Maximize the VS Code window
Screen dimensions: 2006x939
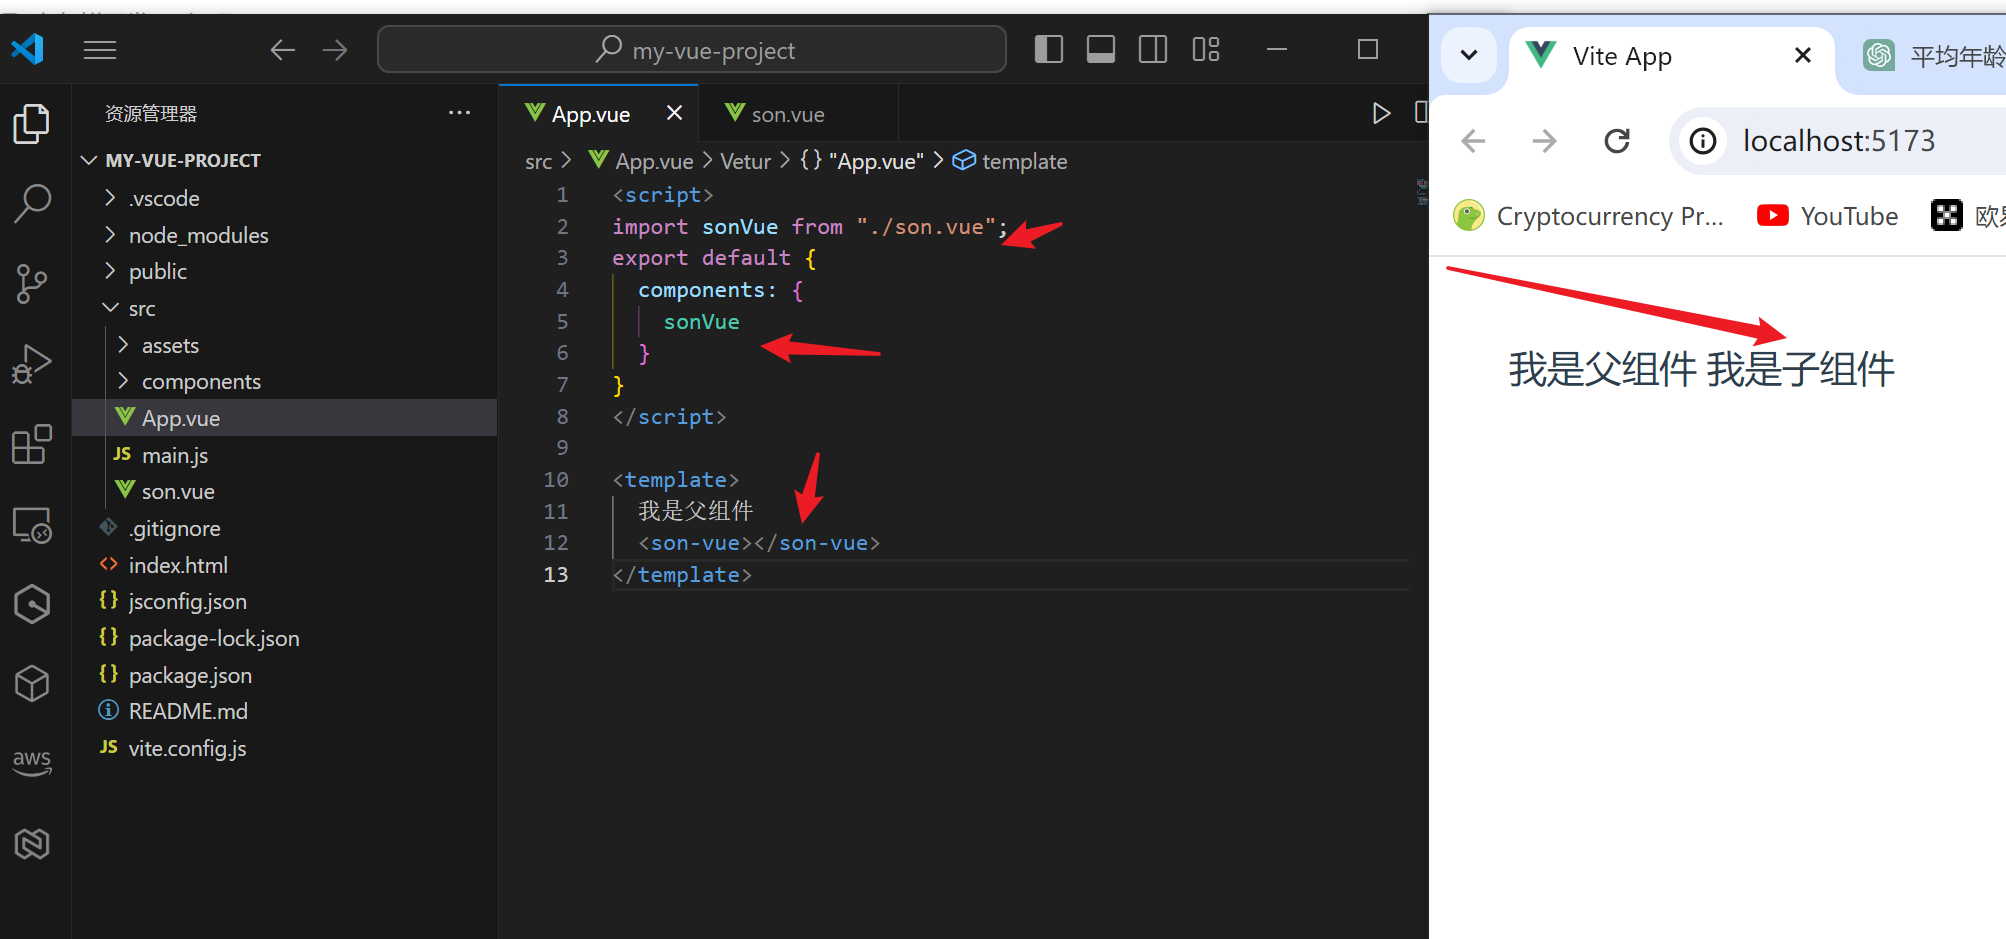(x=1368, y=49)
